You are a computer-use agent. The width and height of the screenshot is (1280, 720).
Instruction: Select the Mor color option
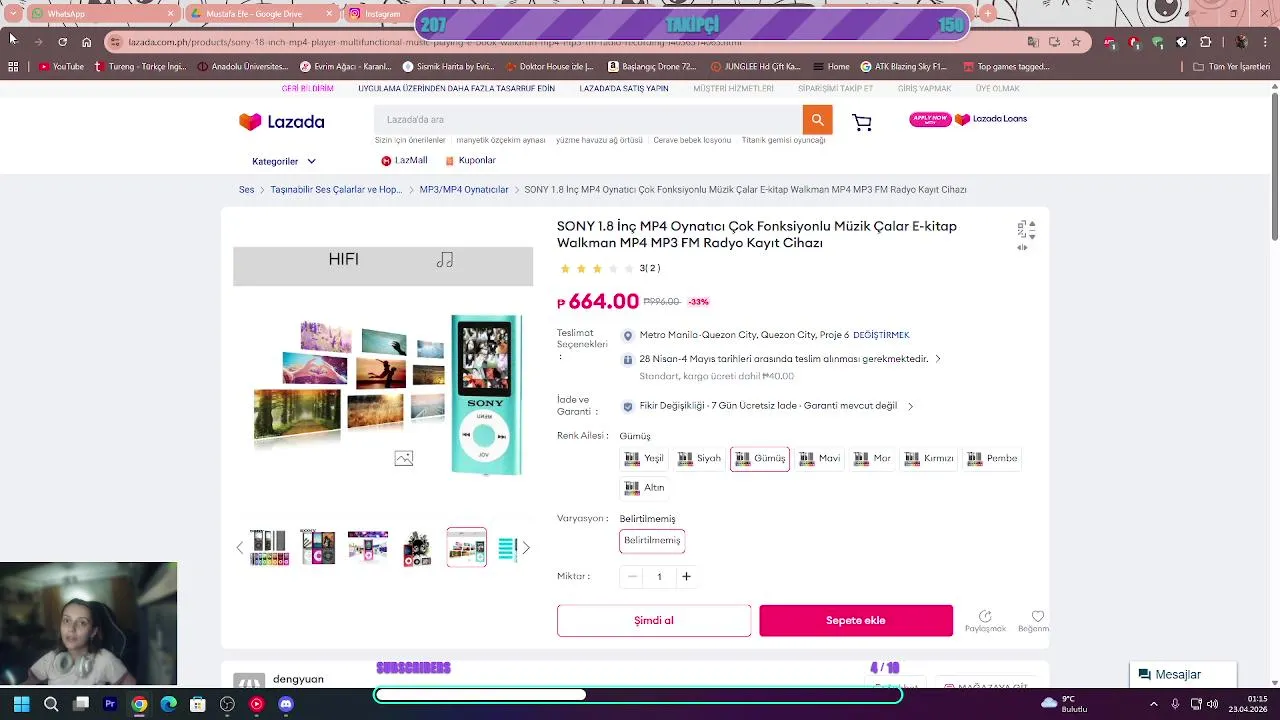[870, 458]
